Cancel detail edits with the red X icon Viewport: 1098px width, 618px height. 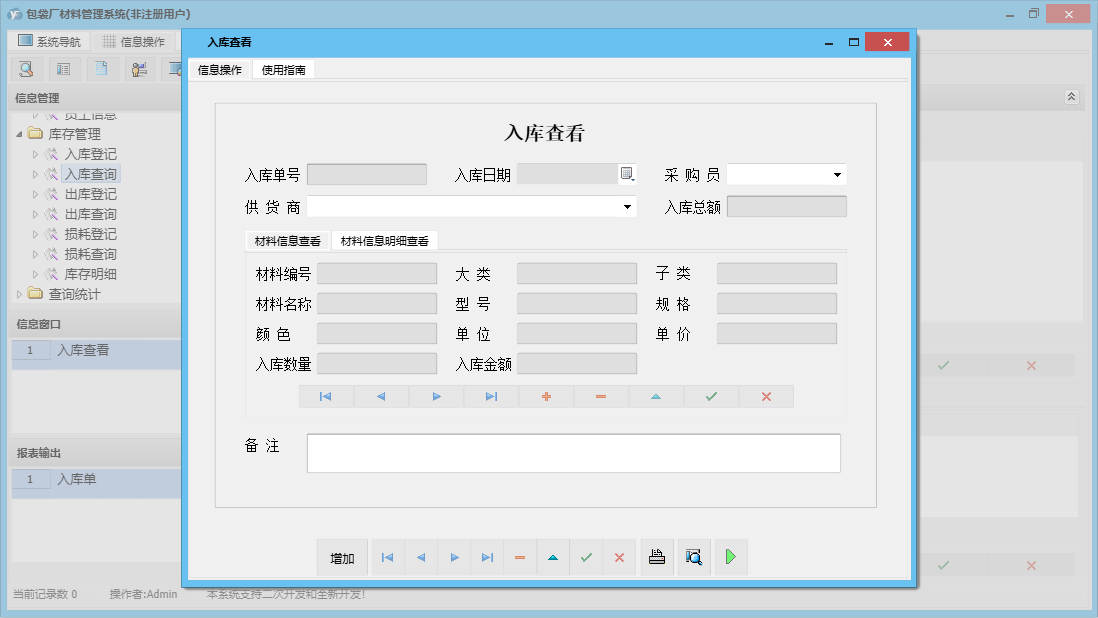[x=765, y=396]
